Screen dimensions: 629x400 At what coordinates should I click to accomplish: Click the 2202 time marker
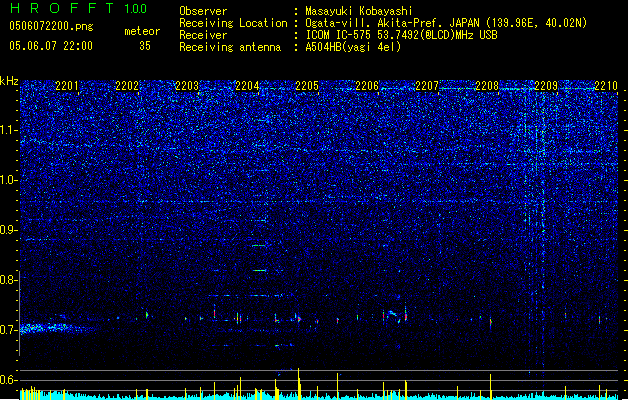(127, 86)
